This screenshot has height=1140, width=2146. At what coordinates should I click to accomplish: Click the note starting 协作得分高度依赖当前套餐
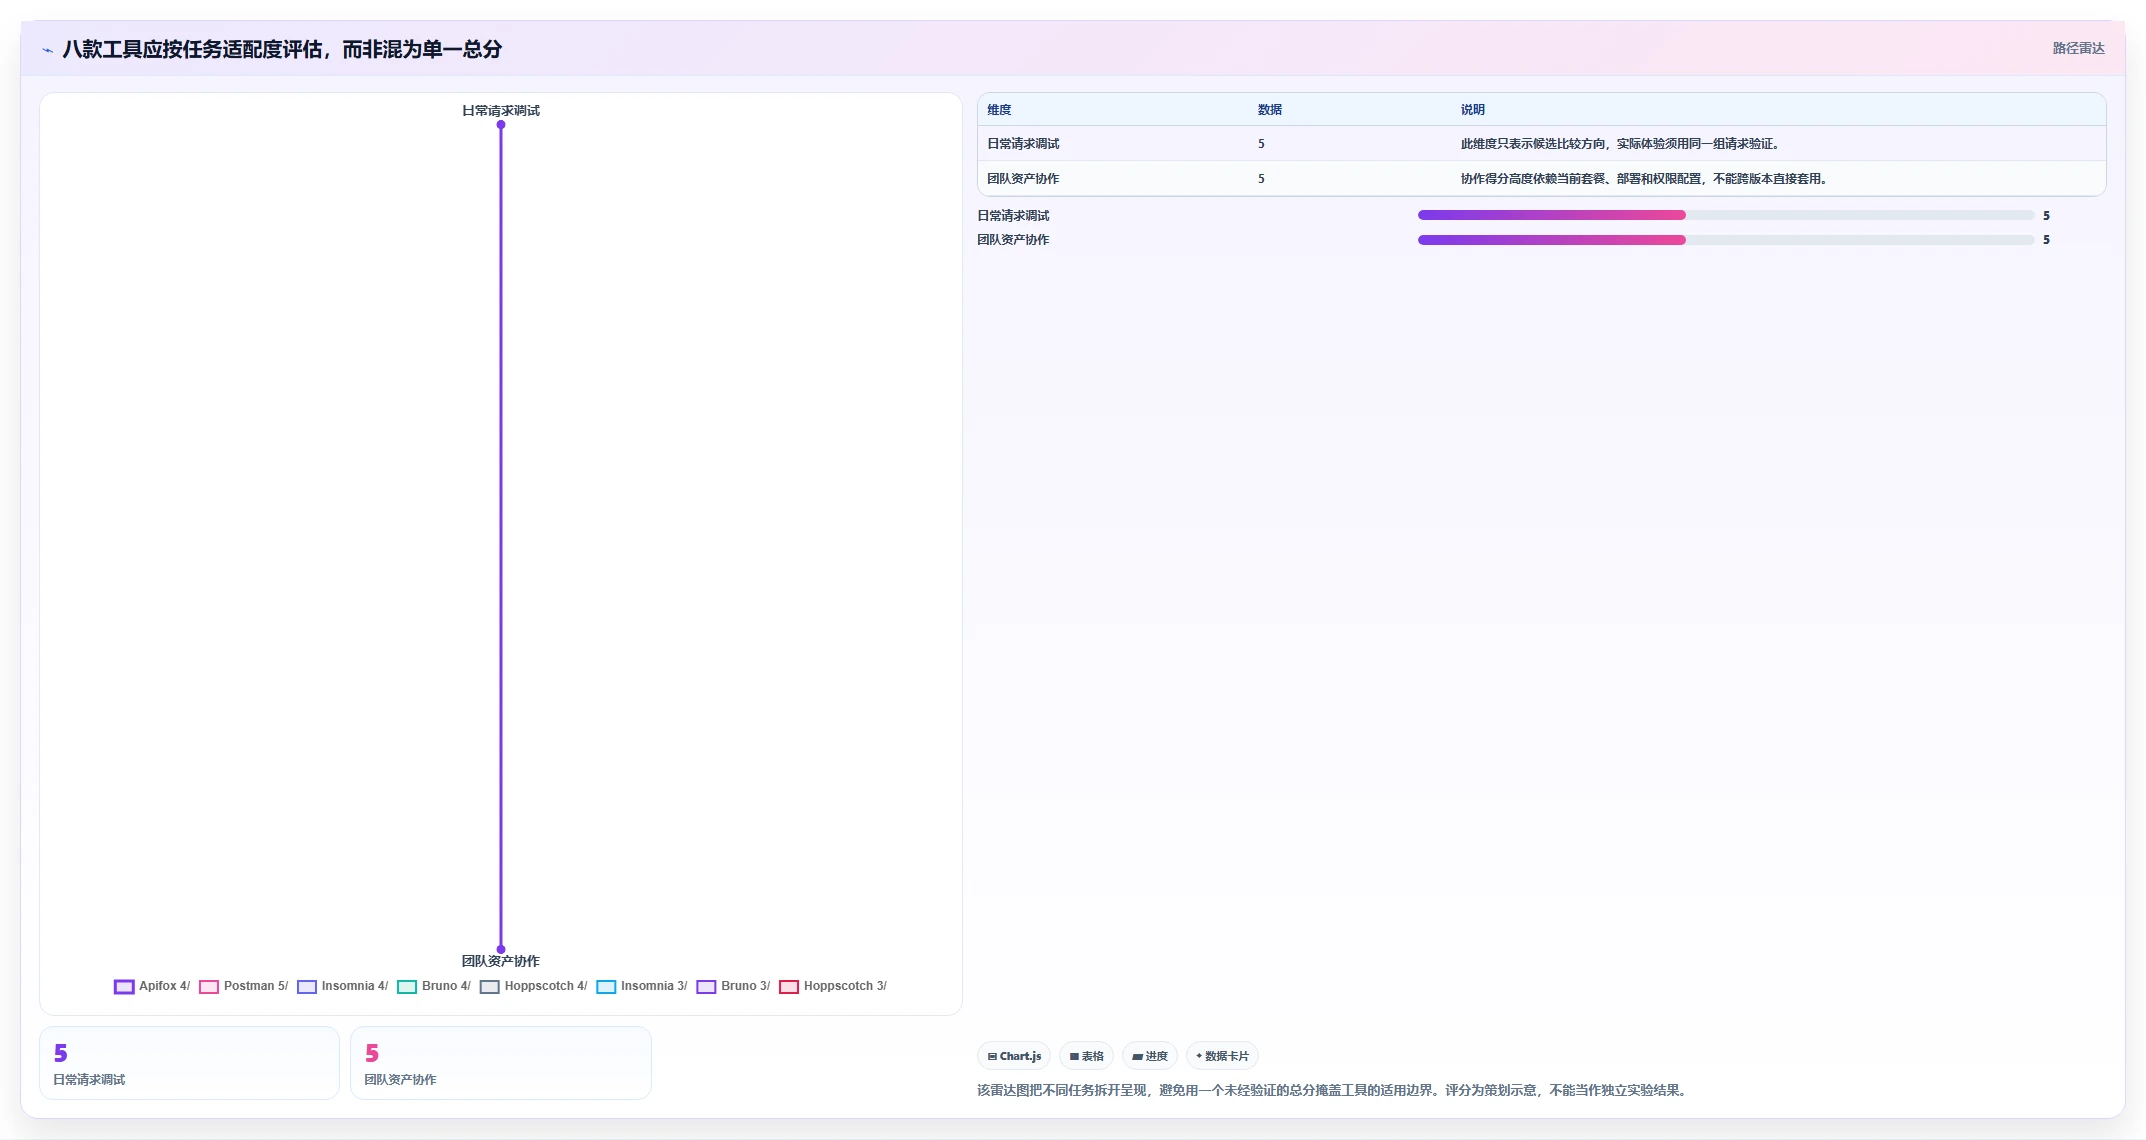1644,179
